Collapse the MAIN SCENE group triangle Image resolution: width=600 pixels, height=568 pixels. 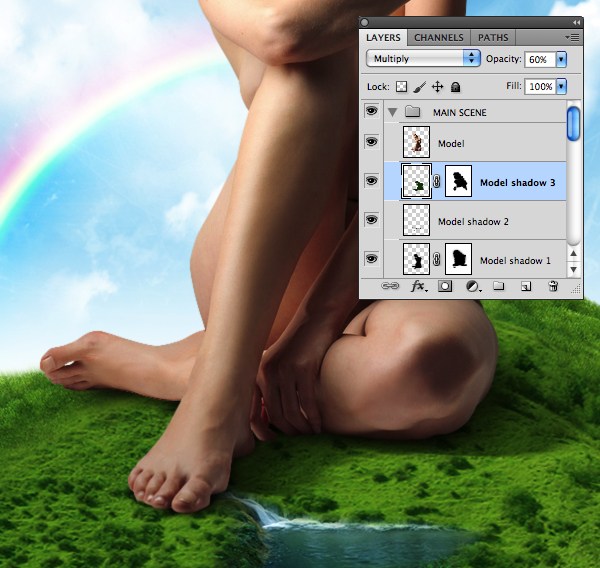(392, 112)
